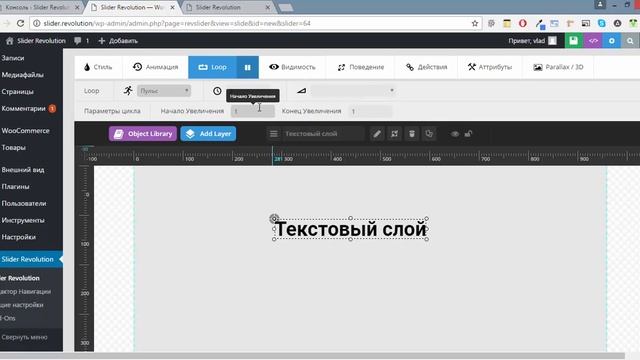Viewport: 640px width, 360px height.
Task: Click the Начало Увеличения input field
Action: 253,111
